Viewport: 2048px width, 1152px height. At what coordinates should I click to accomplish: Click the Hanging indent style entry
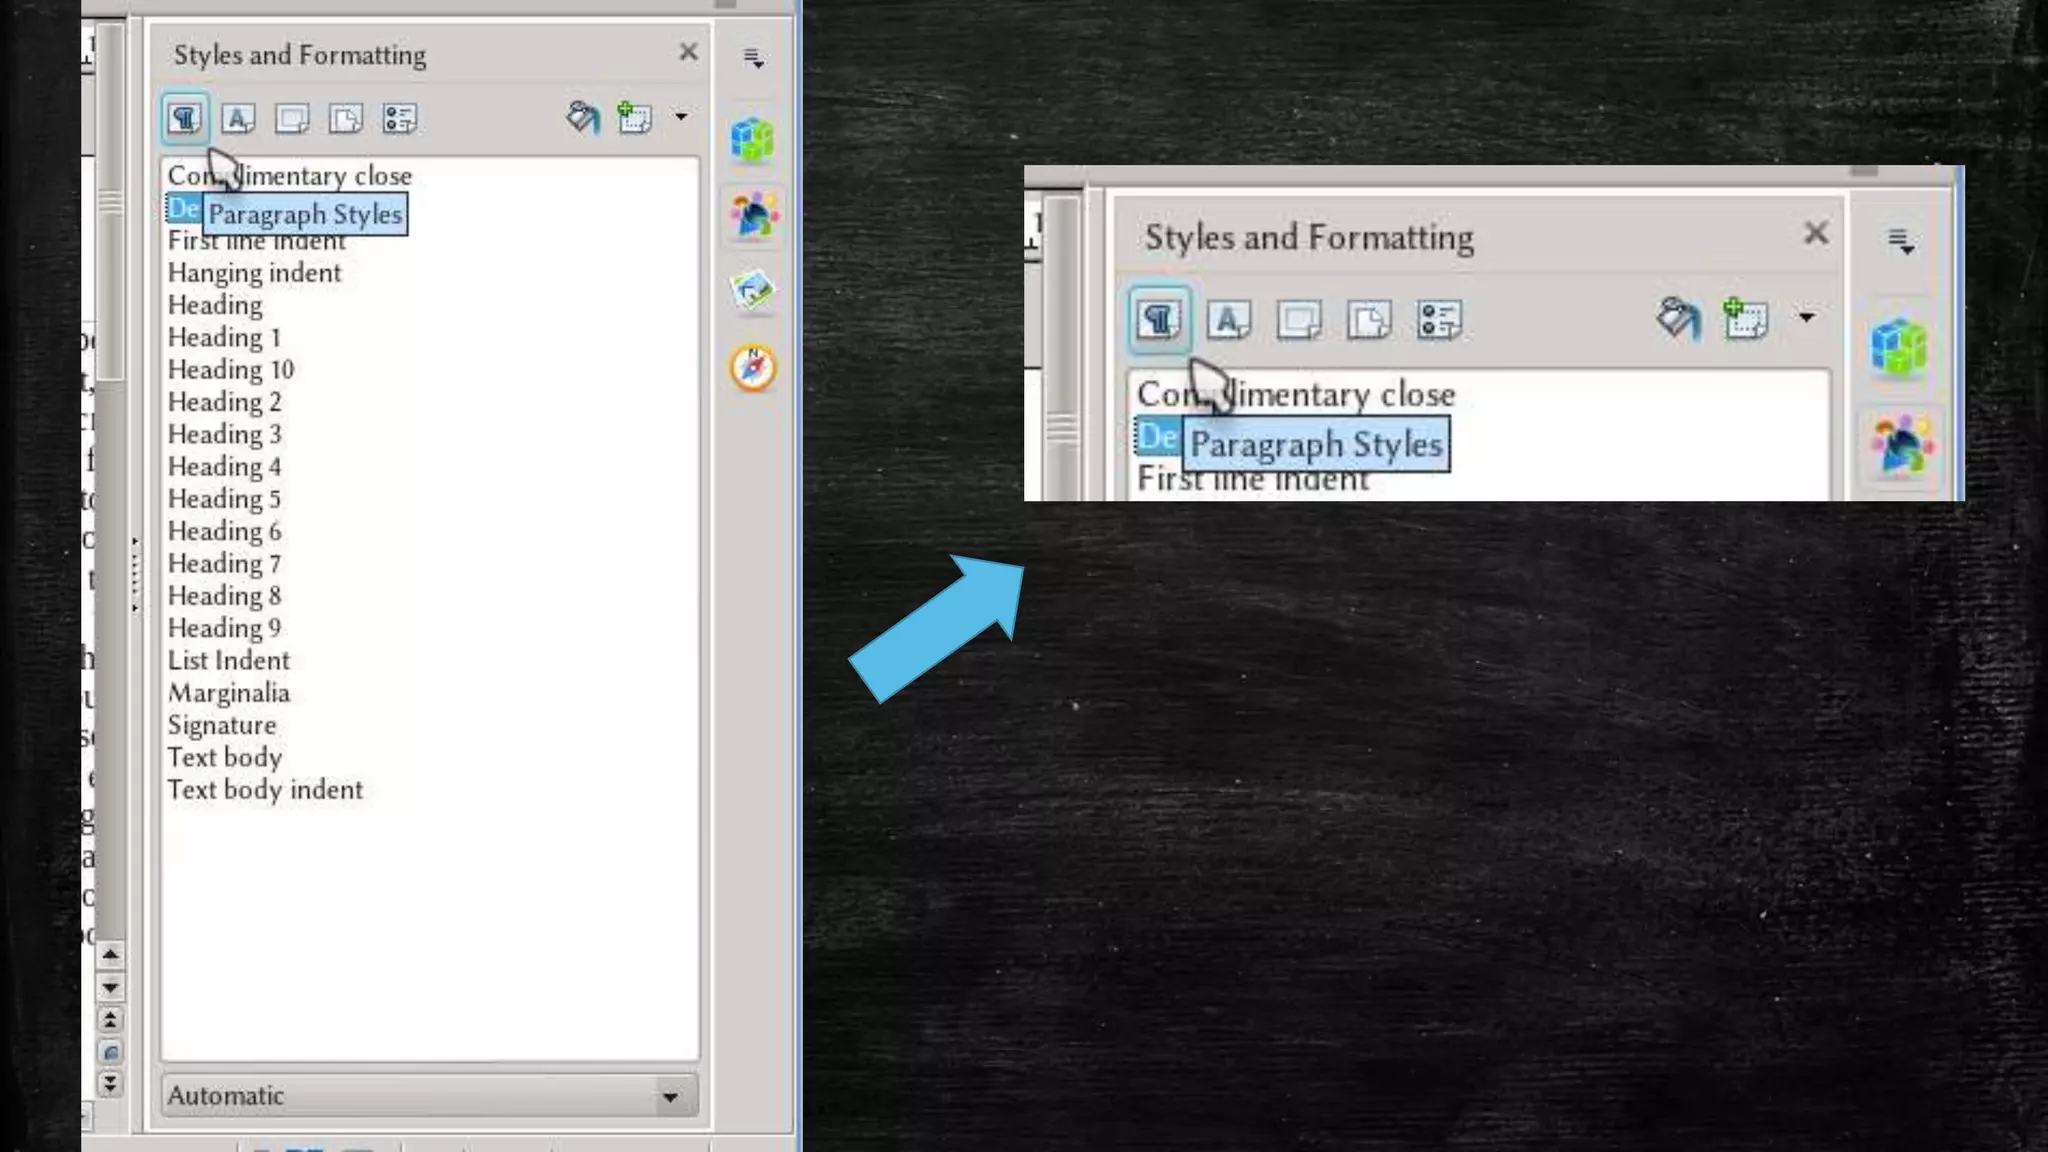(x=254, y=273)
